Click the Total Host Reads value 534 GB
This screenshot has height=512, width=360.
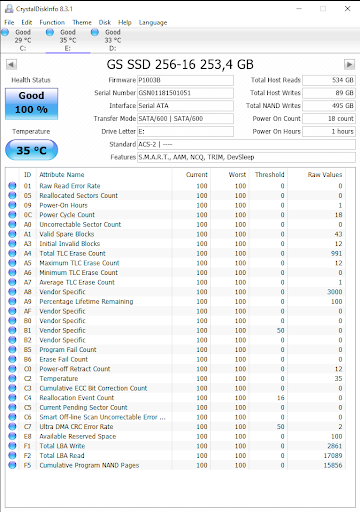(x=329, y=80)
